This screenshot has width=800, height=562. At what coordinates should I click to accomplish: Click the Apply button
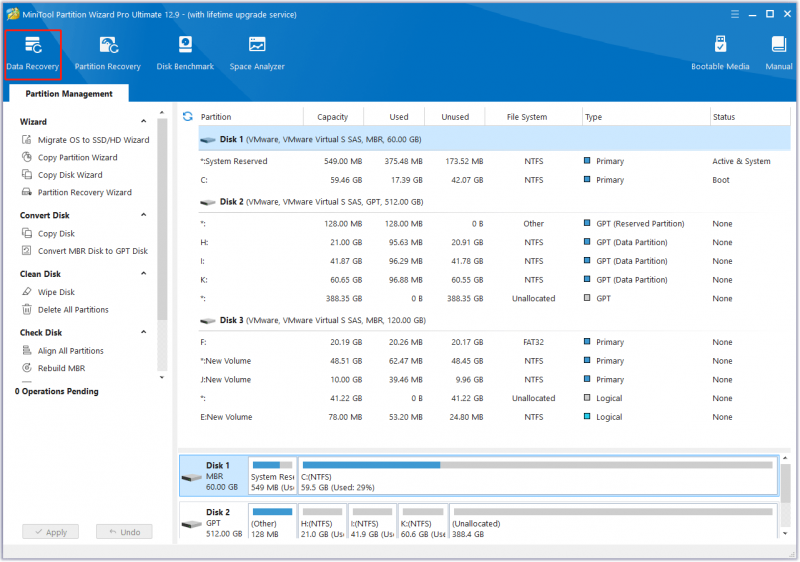[x=51, y=532]
